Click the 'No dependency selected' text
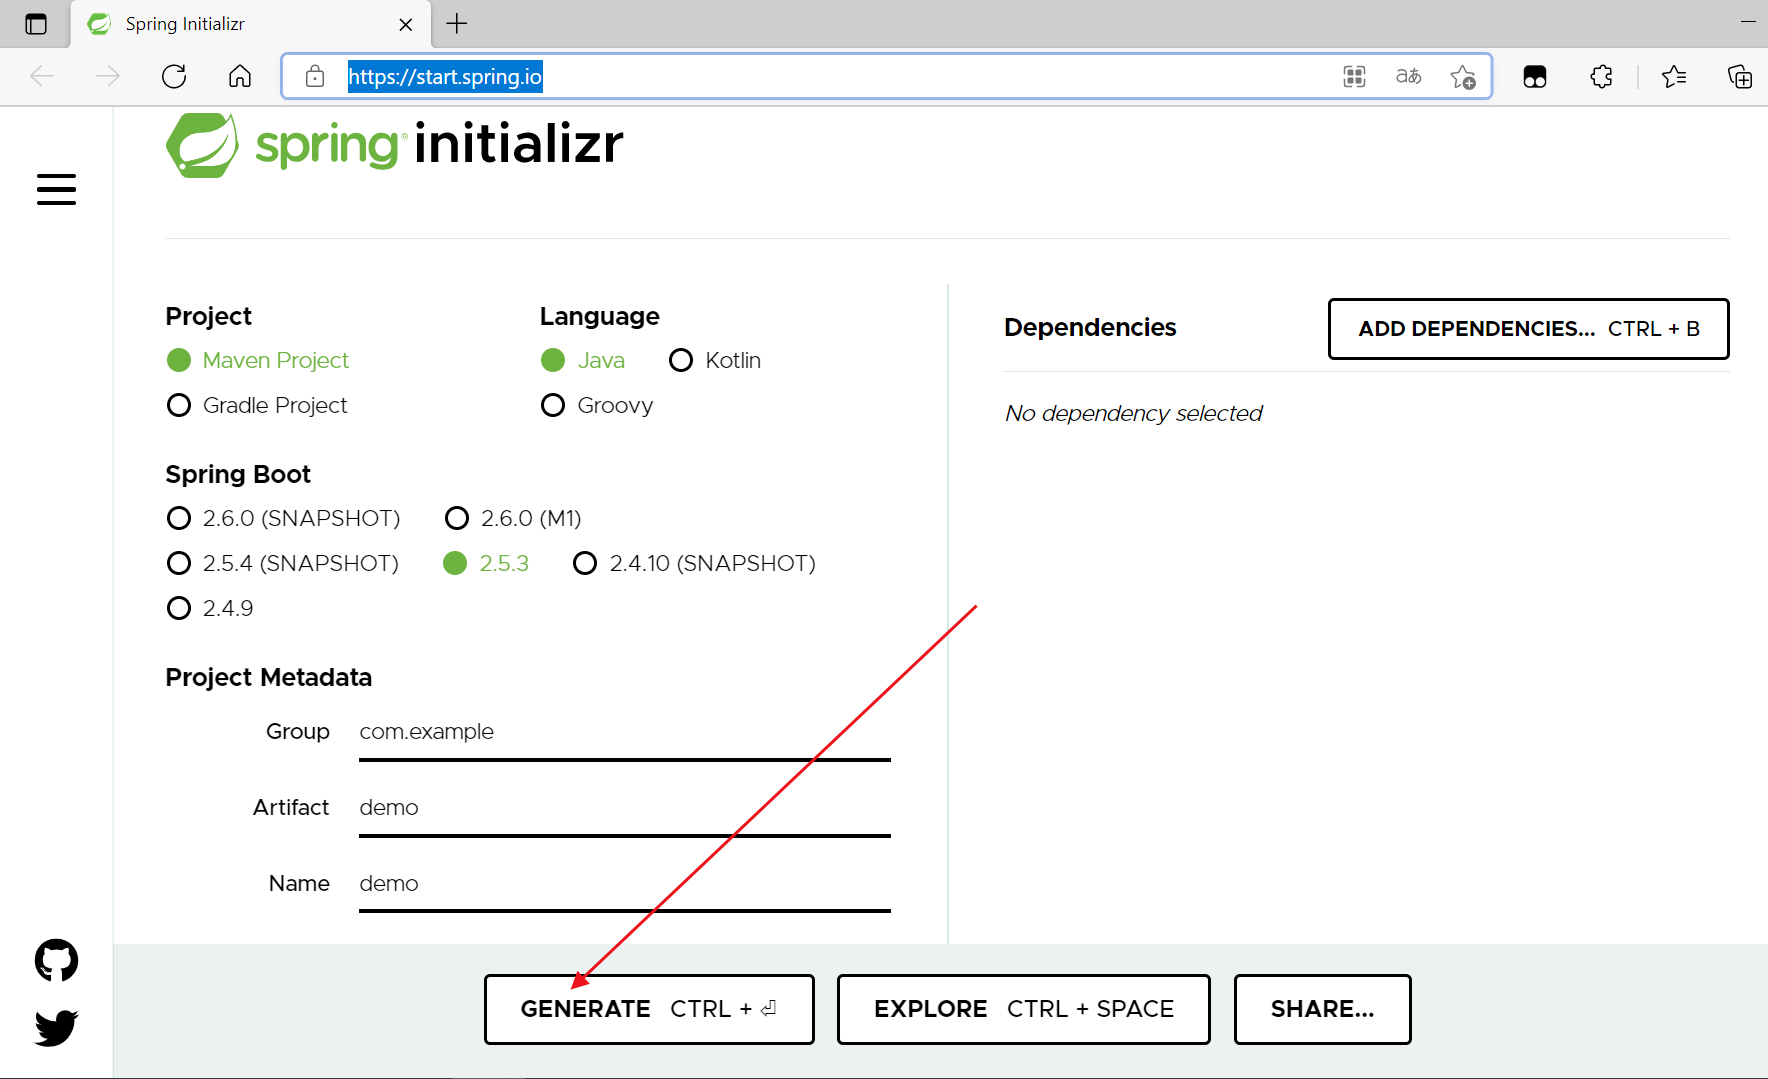The height and width of the screenshot is (1079, 1768). coord(1134,413)
